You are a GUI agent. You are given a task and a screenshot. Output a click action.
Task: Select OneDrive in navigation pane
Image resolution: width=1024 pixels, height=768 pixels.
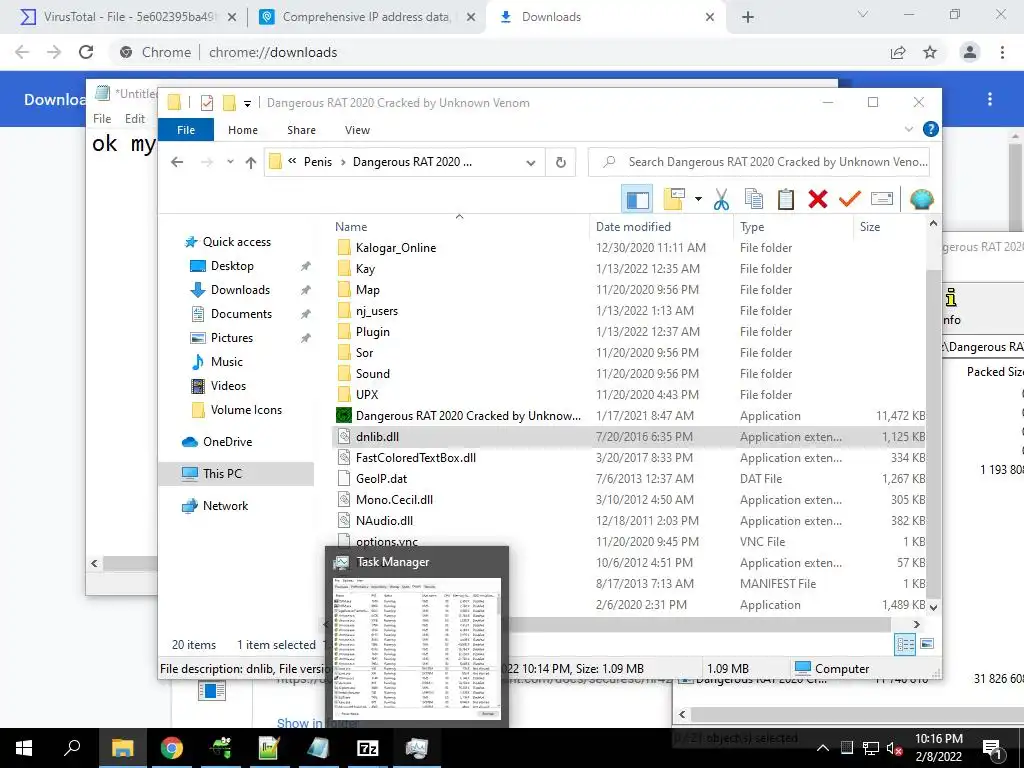[227, 442]
